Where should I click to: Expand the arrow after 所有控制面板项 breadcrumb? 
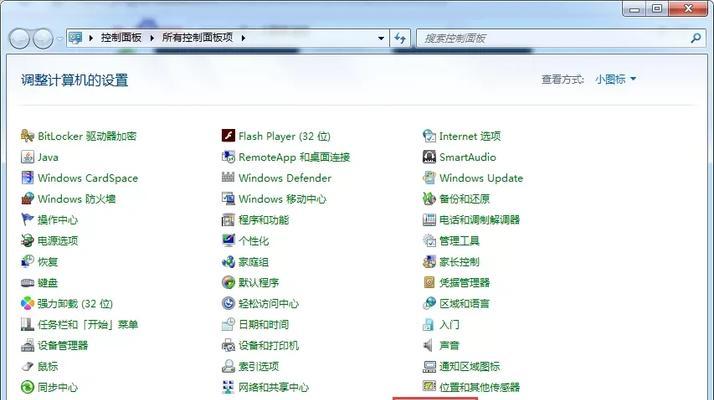pos(243,38)
